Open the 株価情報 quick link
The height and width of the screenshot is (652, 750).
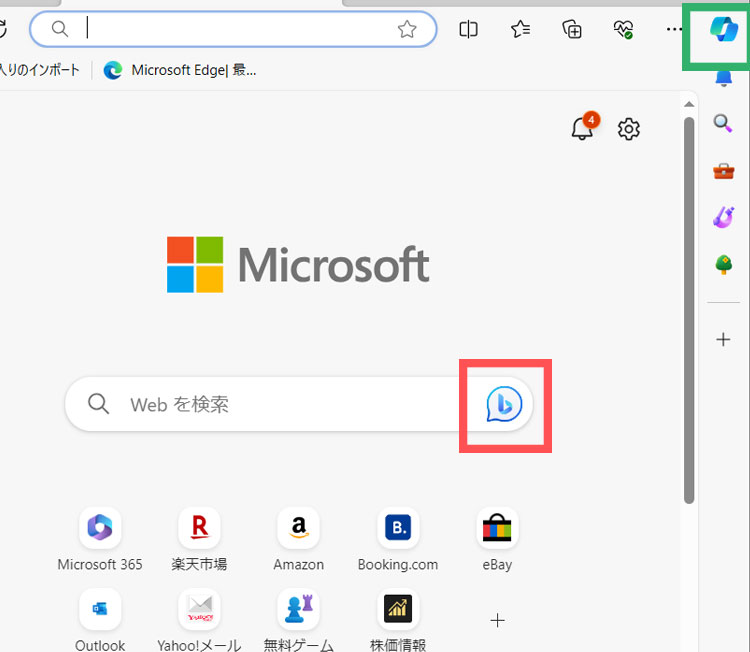click(x=398, y=620)
